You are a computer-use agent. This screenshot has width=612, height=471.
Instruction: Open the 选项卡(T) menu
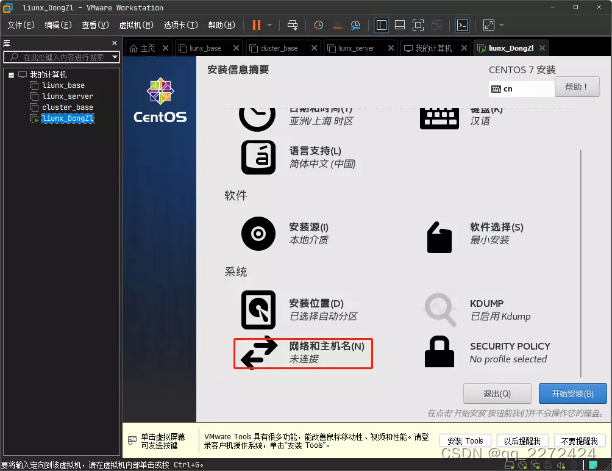(181, 25)
